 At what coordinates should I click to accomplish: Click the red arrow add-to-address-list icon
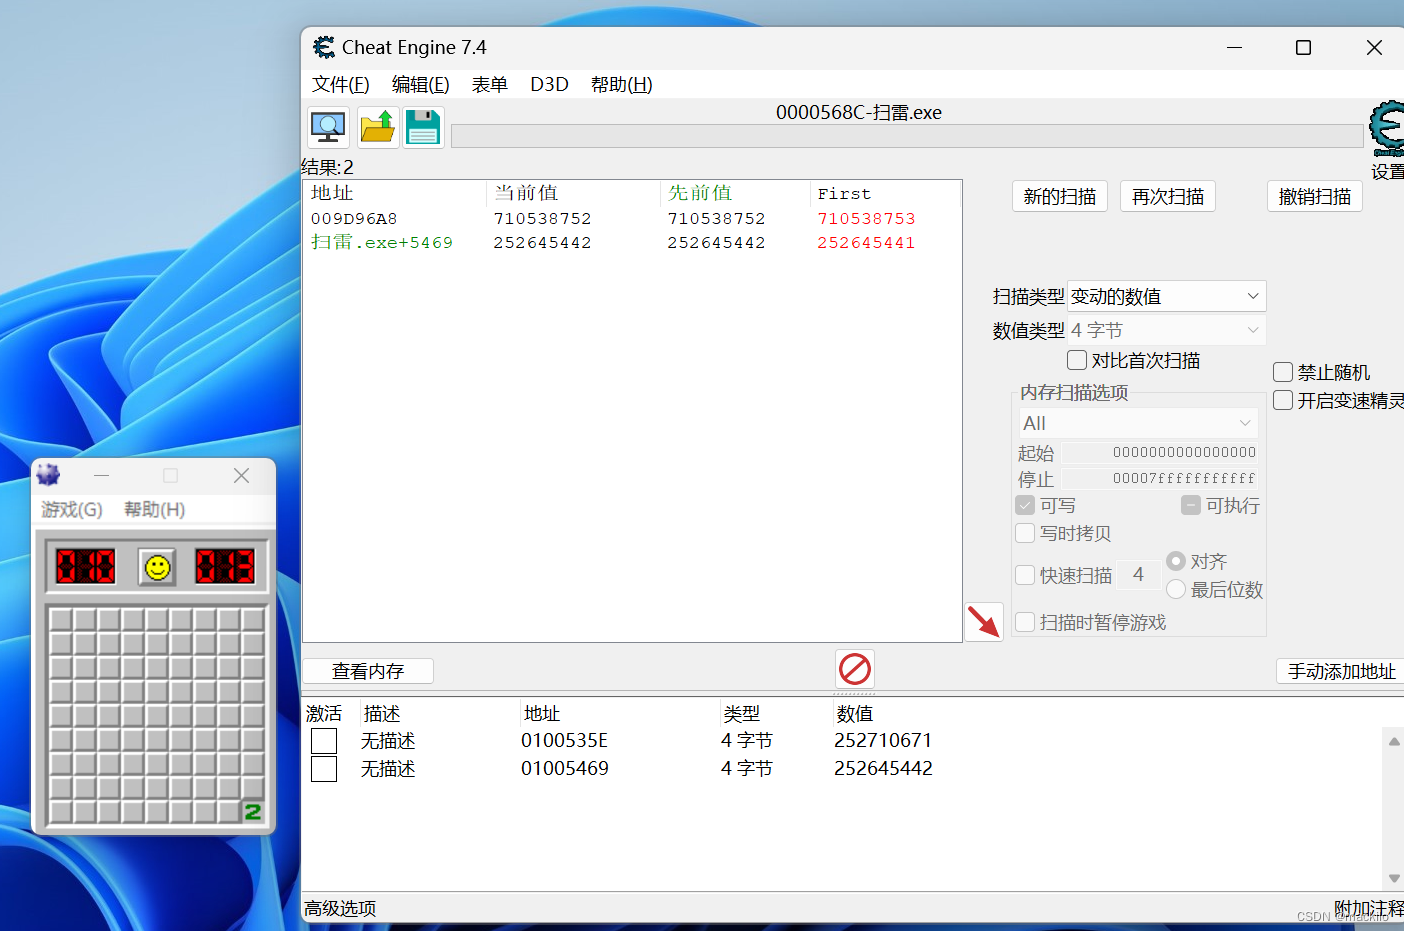(984, 622)
